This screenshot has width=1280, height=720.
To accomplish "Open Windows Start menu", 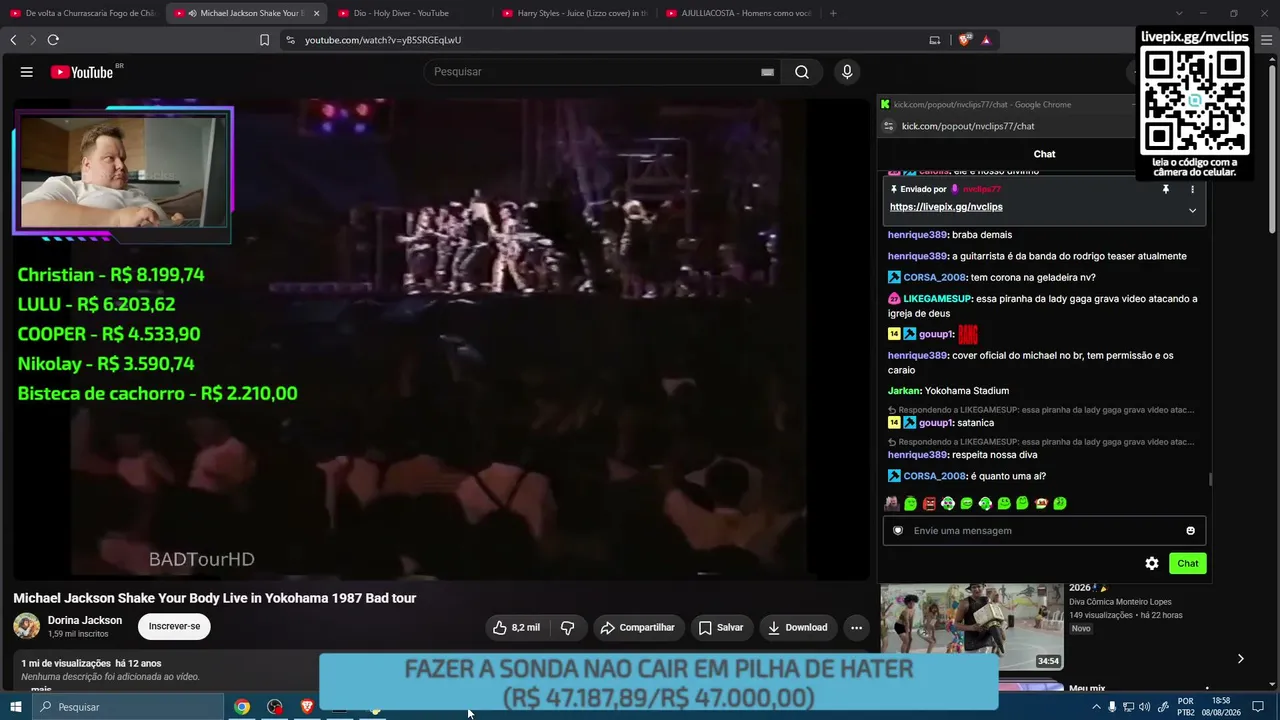I will (16, 707).
